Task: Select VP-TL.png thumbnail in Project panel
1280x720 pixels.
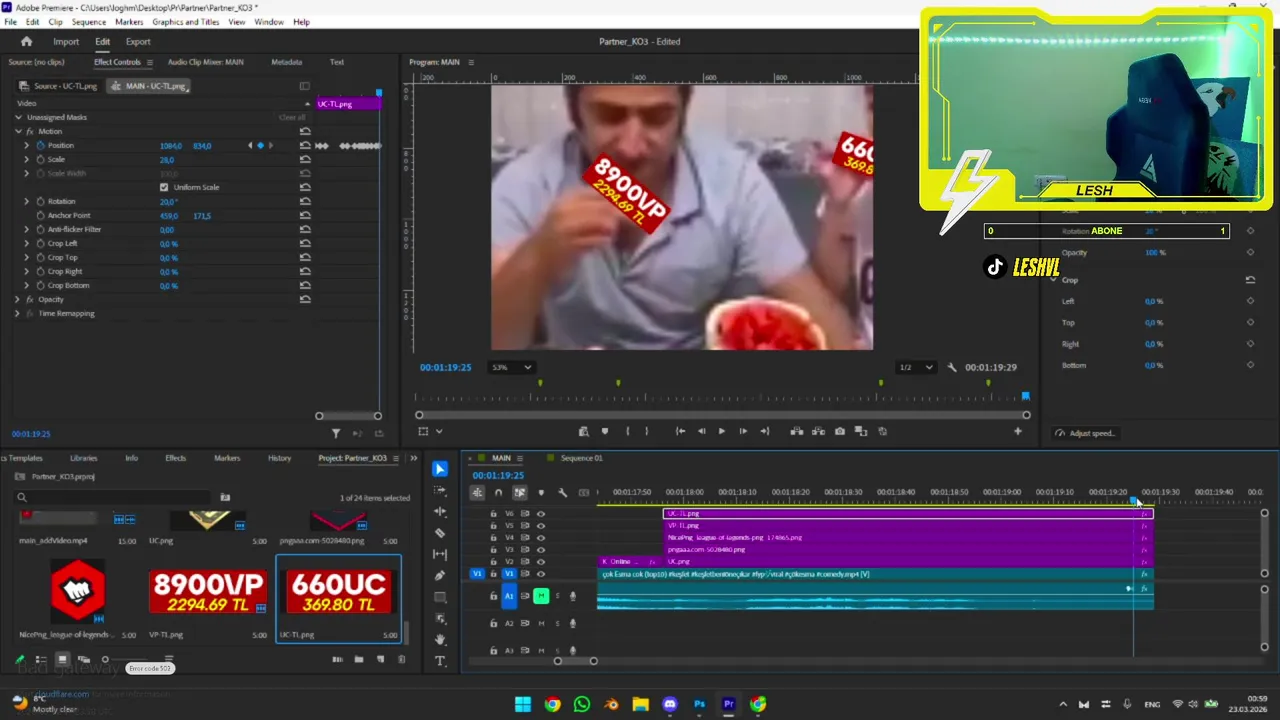Action: click(x=207, y=592)
